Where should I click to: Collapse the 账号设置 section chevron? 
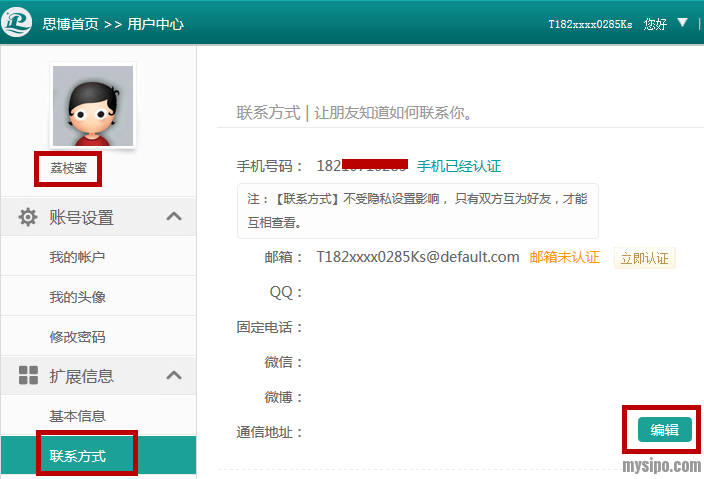point(174,216)
